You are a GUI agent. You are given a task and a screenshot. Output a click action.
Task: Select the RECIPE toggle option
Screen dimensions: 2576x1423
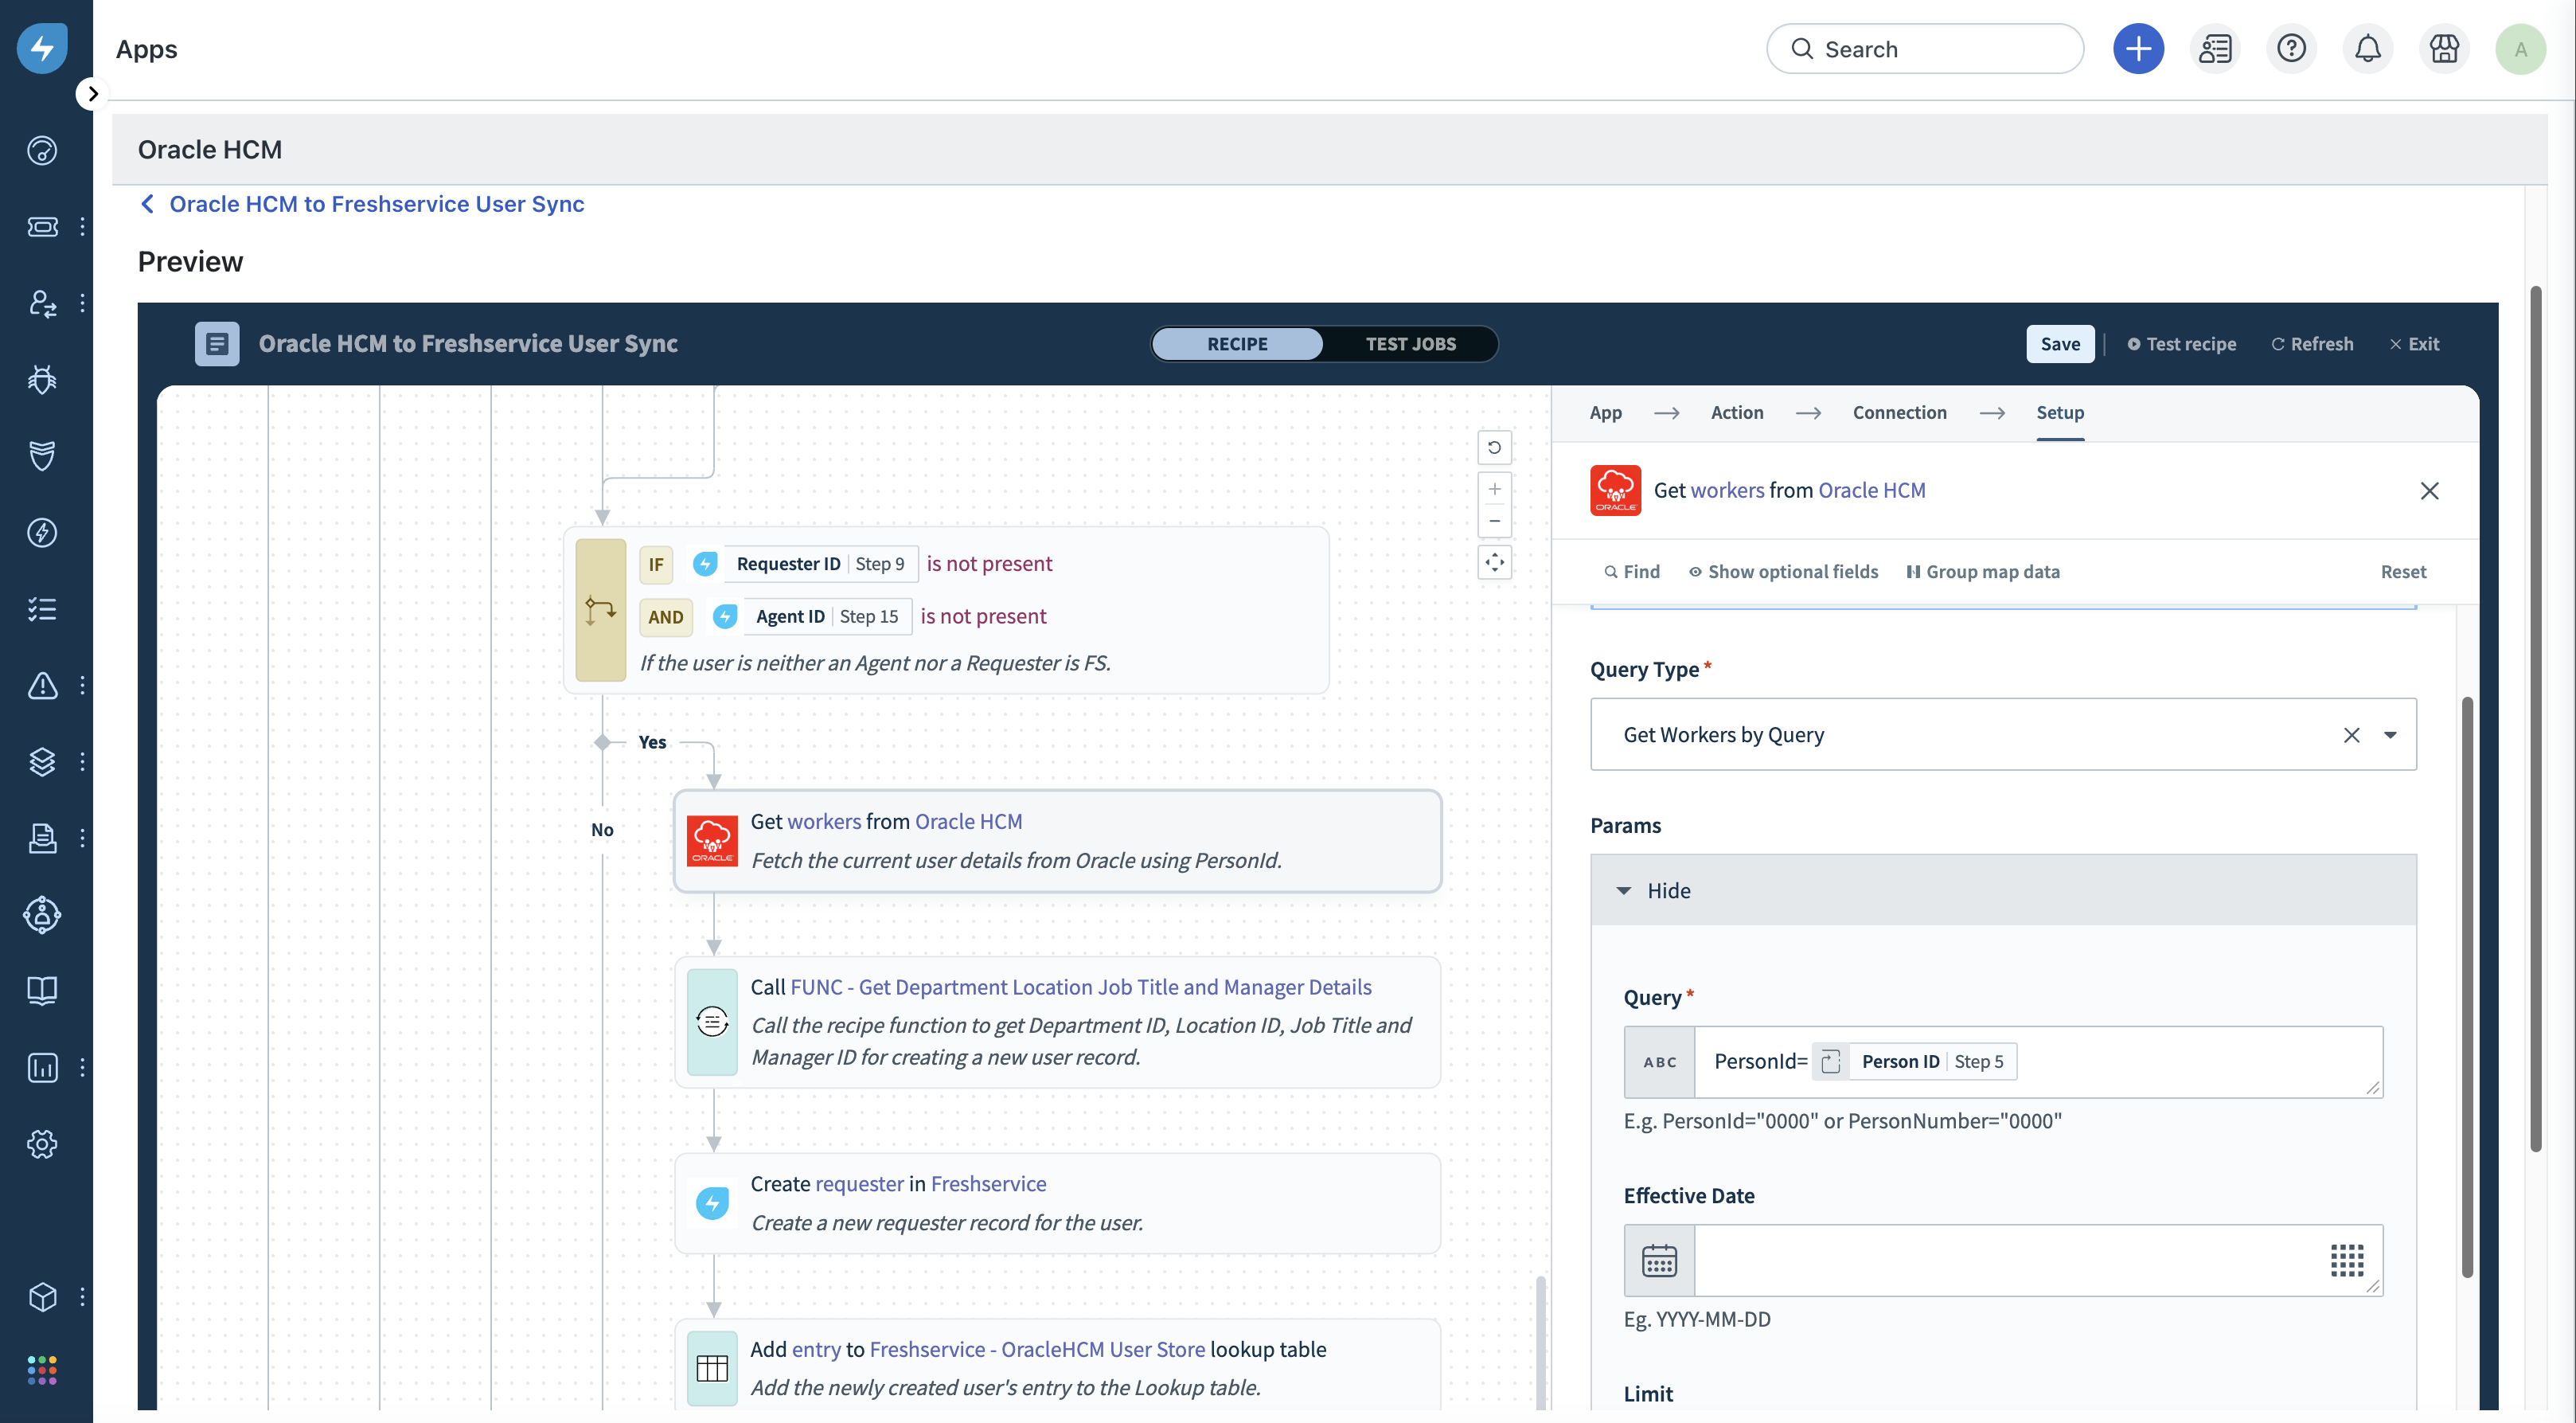click(1237, 343)
